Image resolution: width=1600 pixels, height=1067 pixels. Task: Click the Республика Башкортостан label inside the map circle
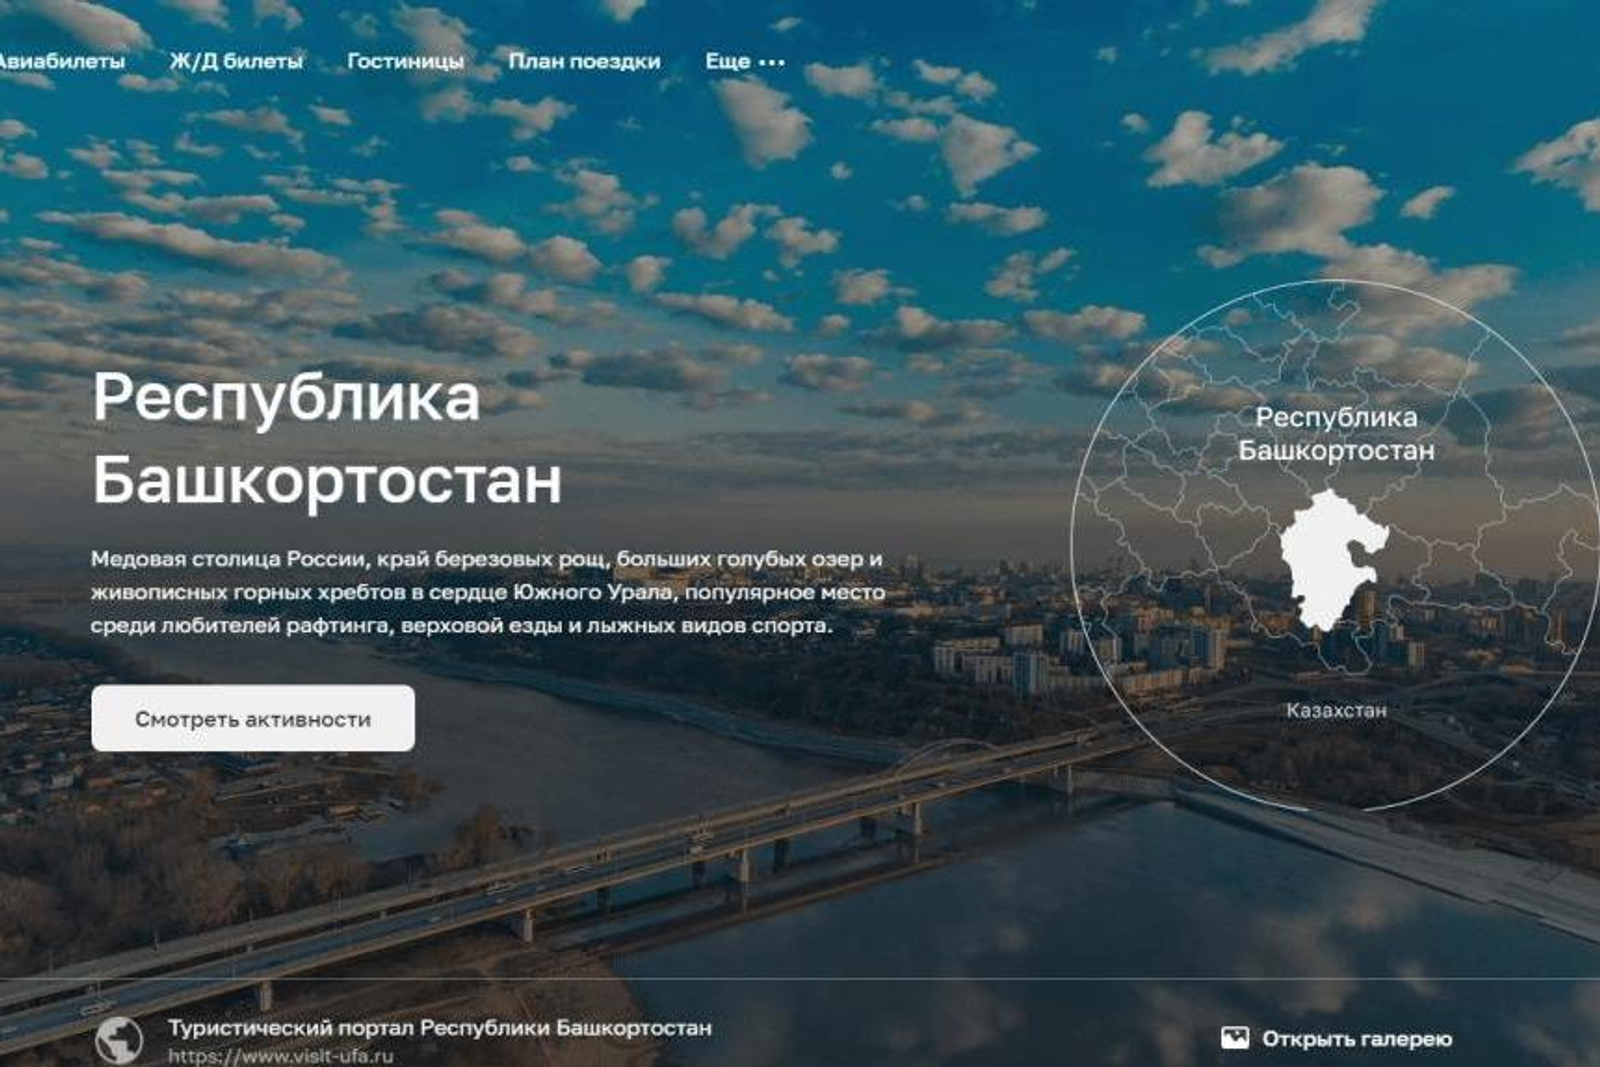pos(1336,433)
